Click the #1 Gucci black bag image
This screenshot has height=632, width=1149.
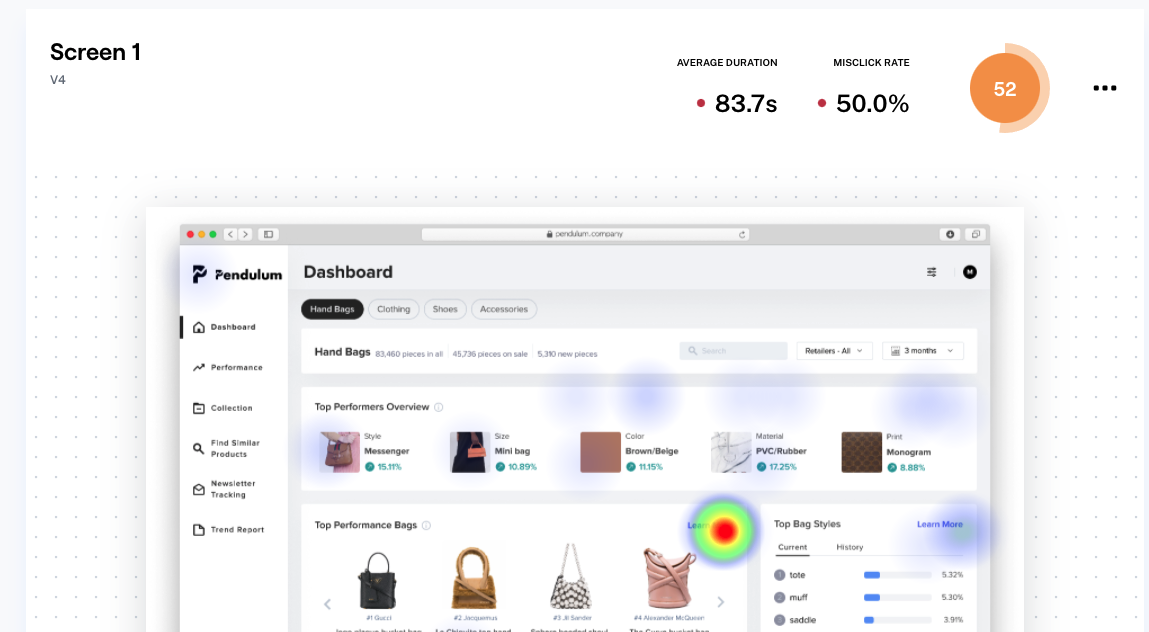tap(377, 580)
